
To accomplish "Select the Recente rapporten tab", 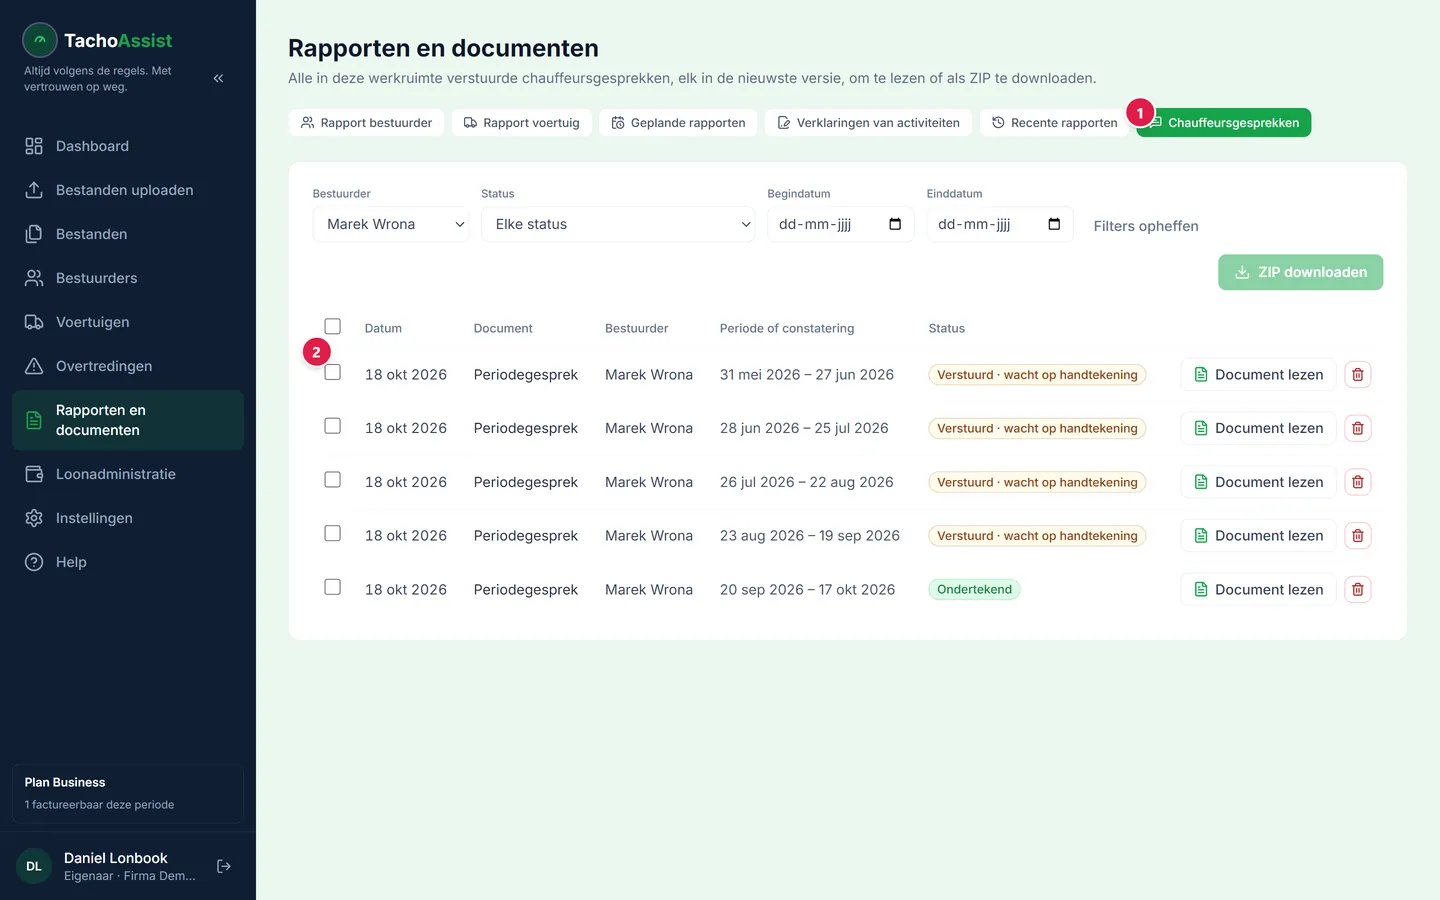I will pyautogui.click(x=1054, y=123).
